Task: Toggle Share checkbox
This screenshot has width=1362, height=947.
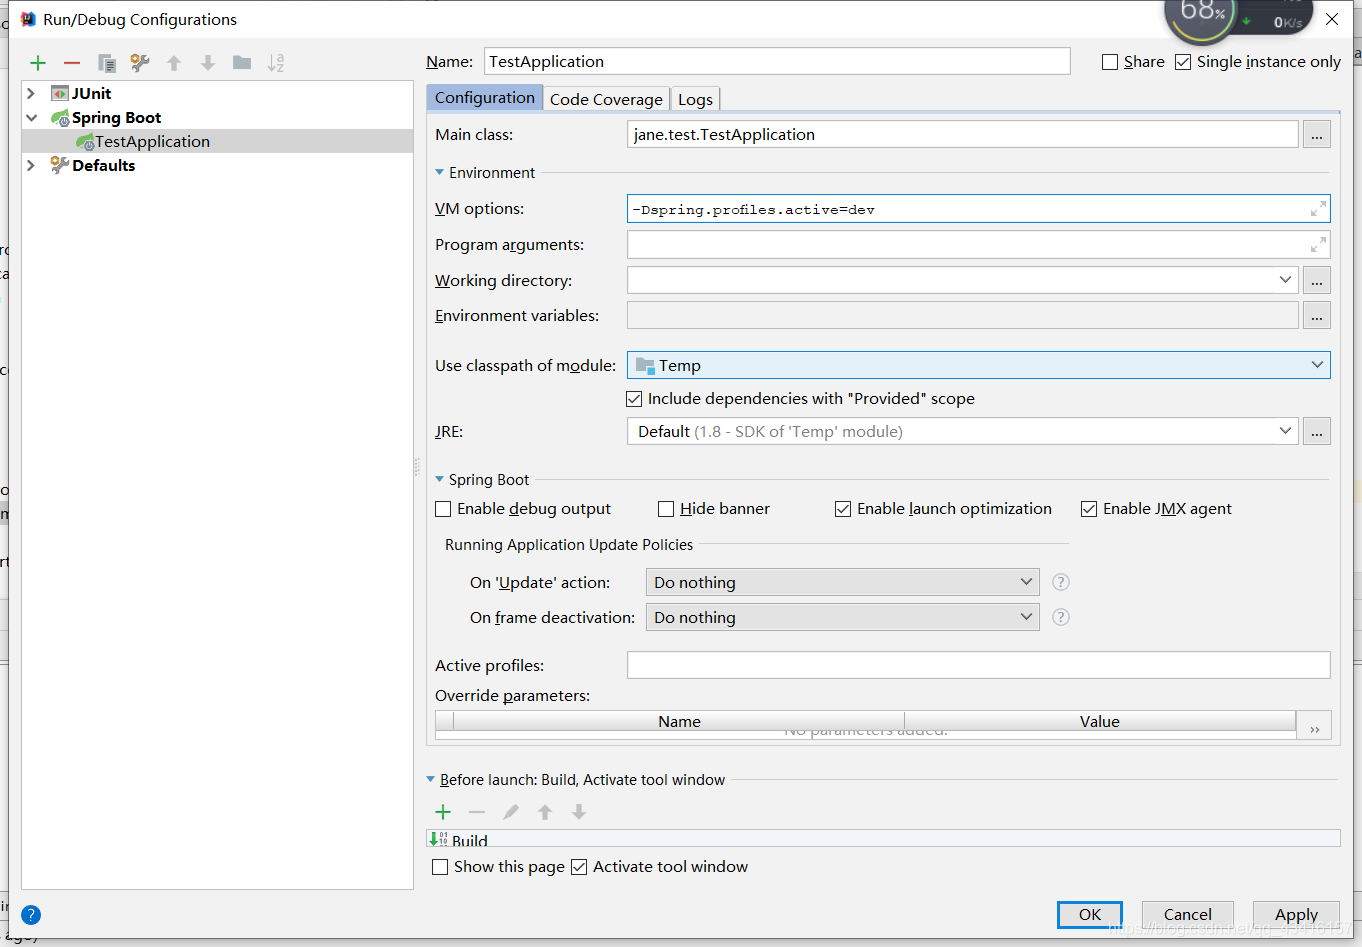Action: coord(1110,62)
